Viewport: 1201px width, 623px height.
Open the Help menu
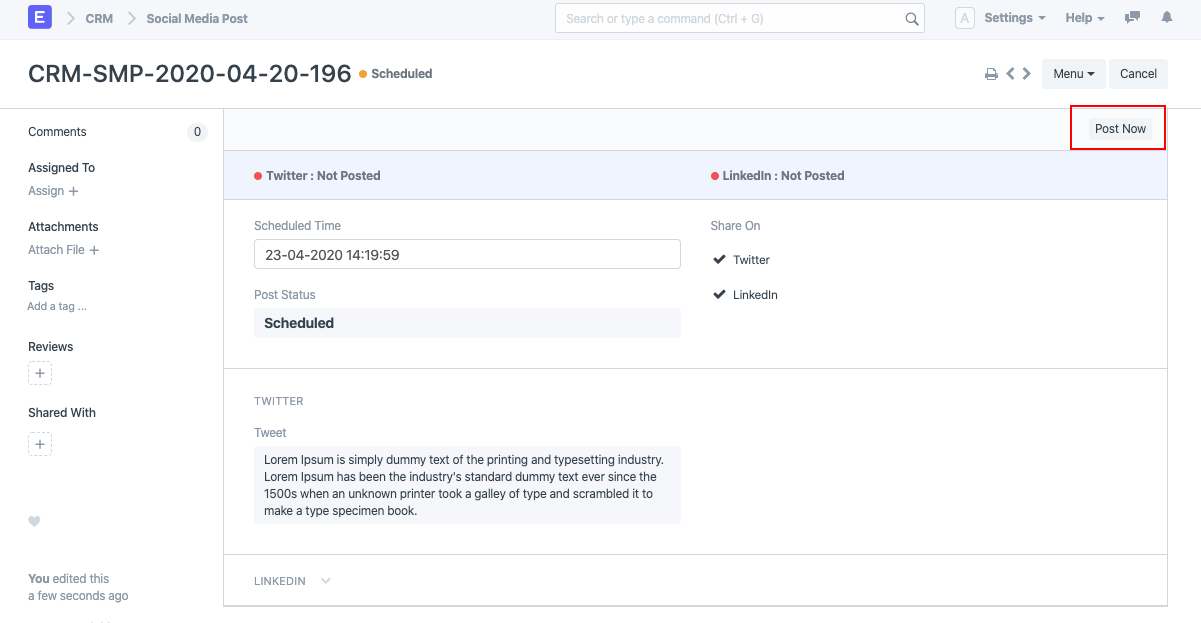click(x=1084, y=18)
